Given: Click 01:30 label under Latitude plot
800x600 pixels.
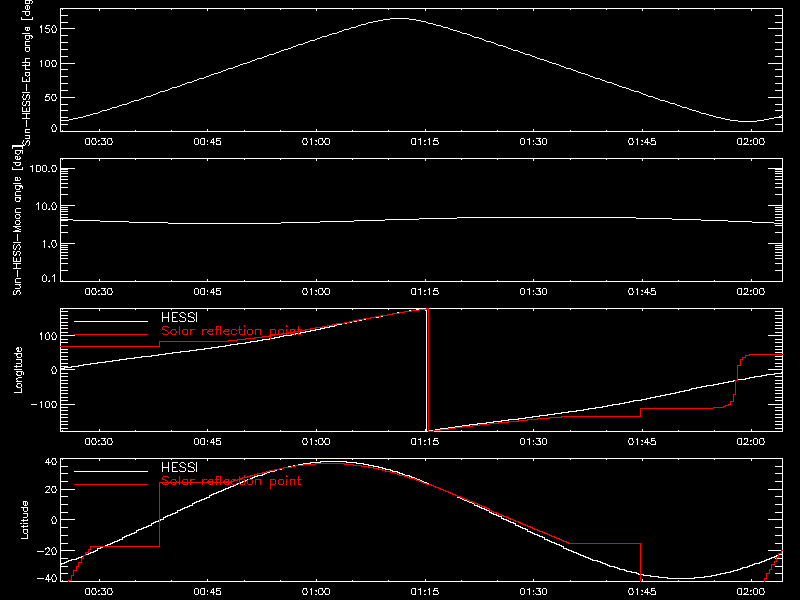Looking at the screenshot, I should (533, 592).
